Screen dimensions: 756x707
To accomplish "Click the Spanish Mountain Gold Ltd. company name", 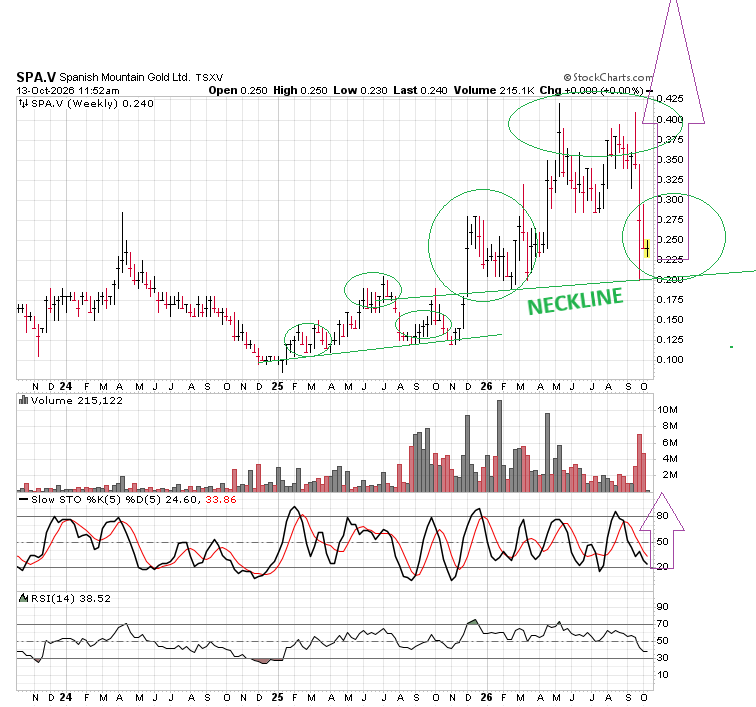I will 124,77.
